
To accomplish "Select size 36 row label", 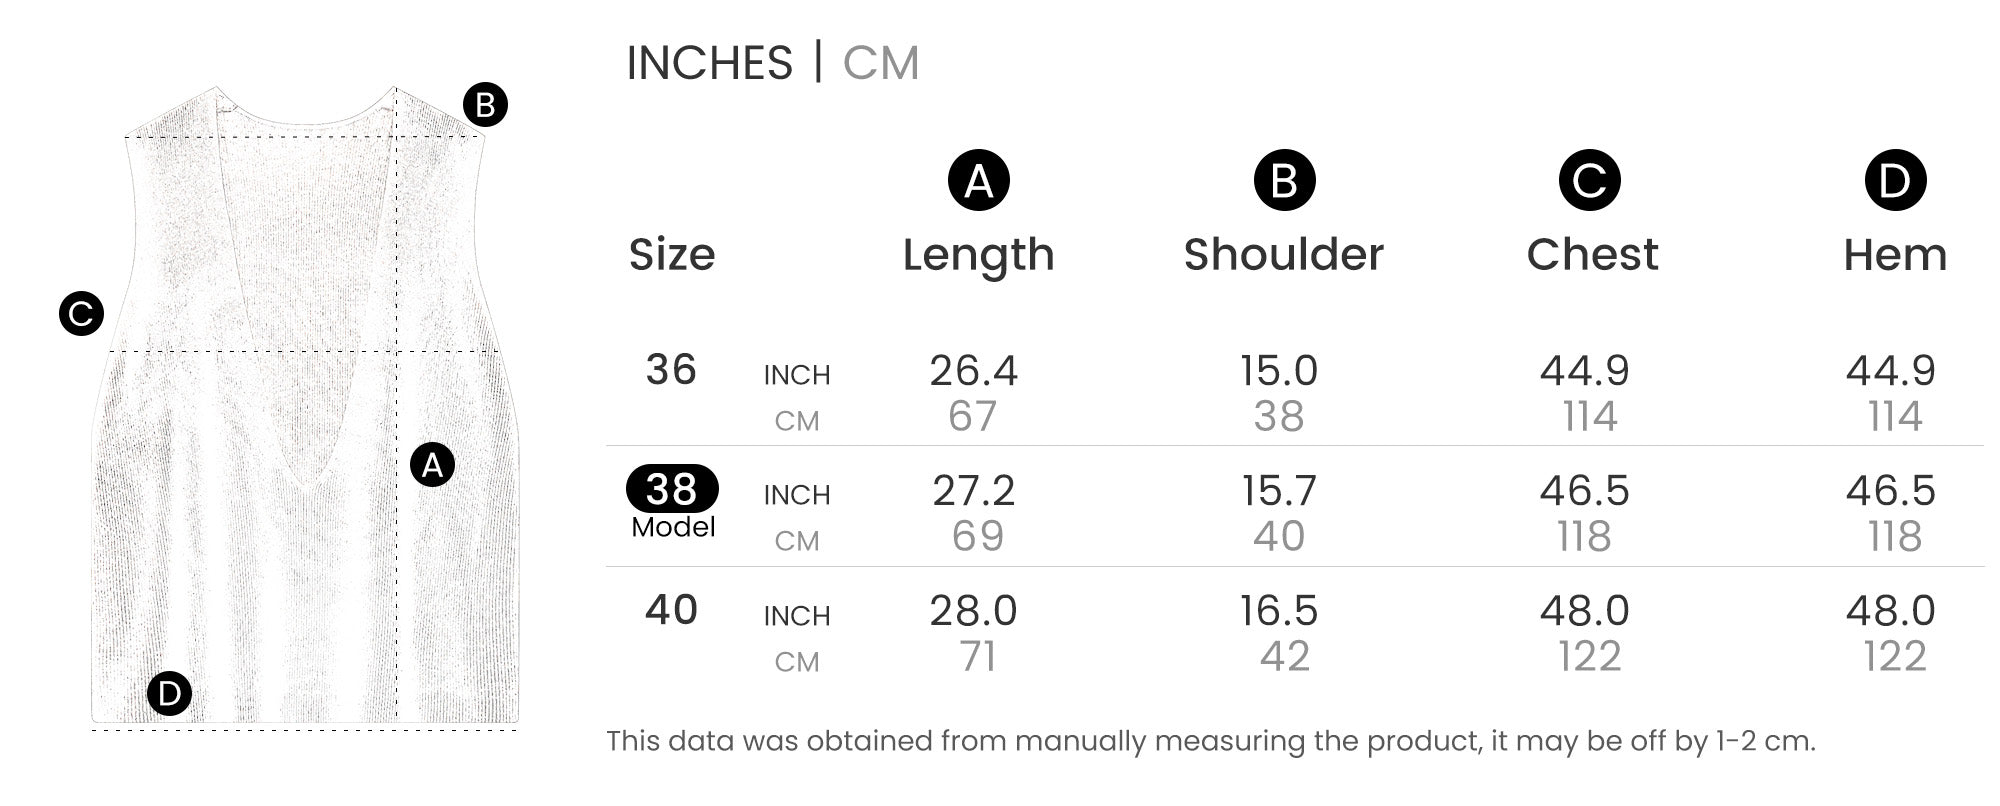I will 671,370.
